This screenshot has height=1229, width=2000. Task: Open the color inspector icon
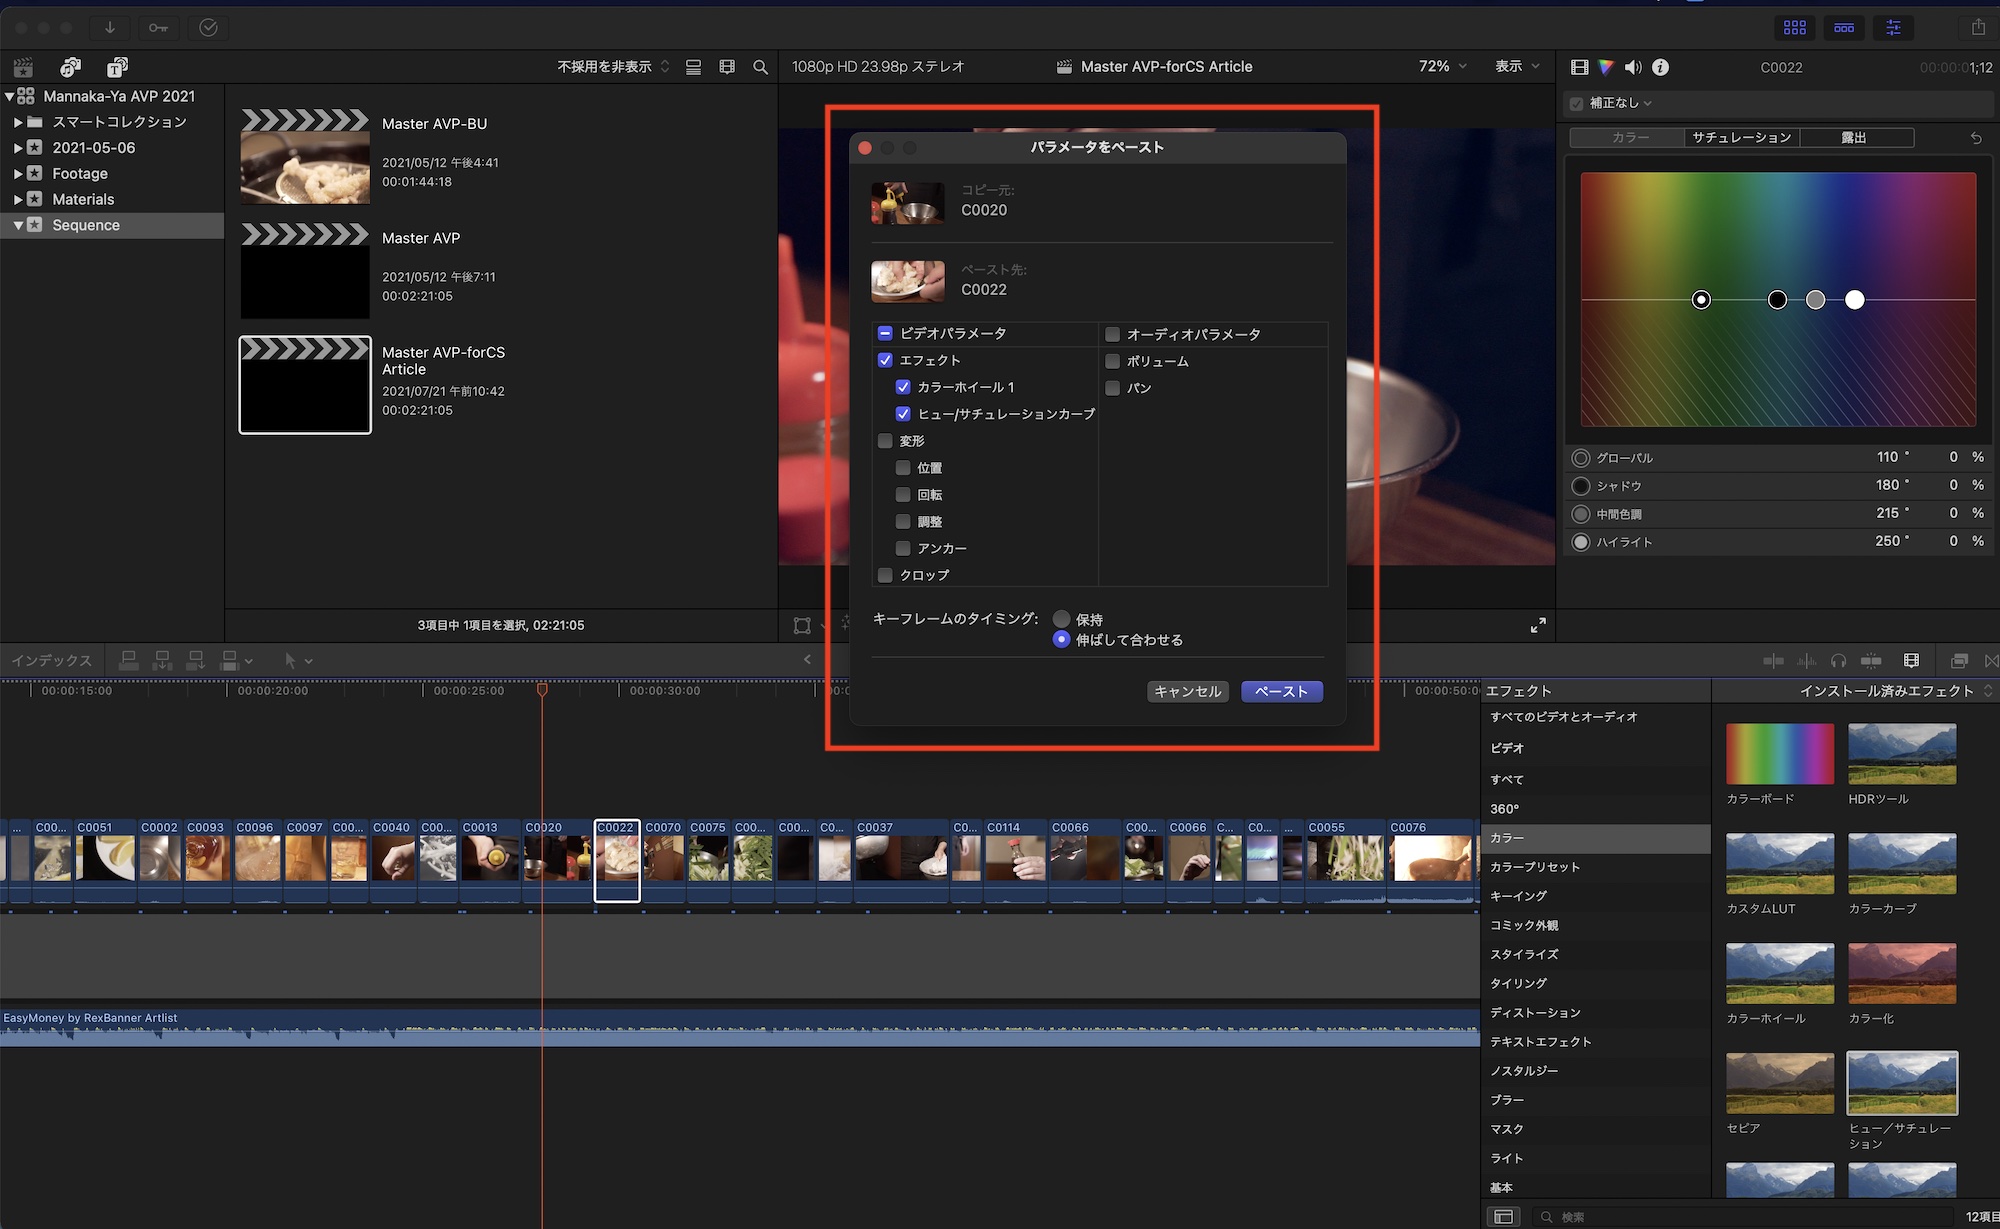tap(1606, 67)
